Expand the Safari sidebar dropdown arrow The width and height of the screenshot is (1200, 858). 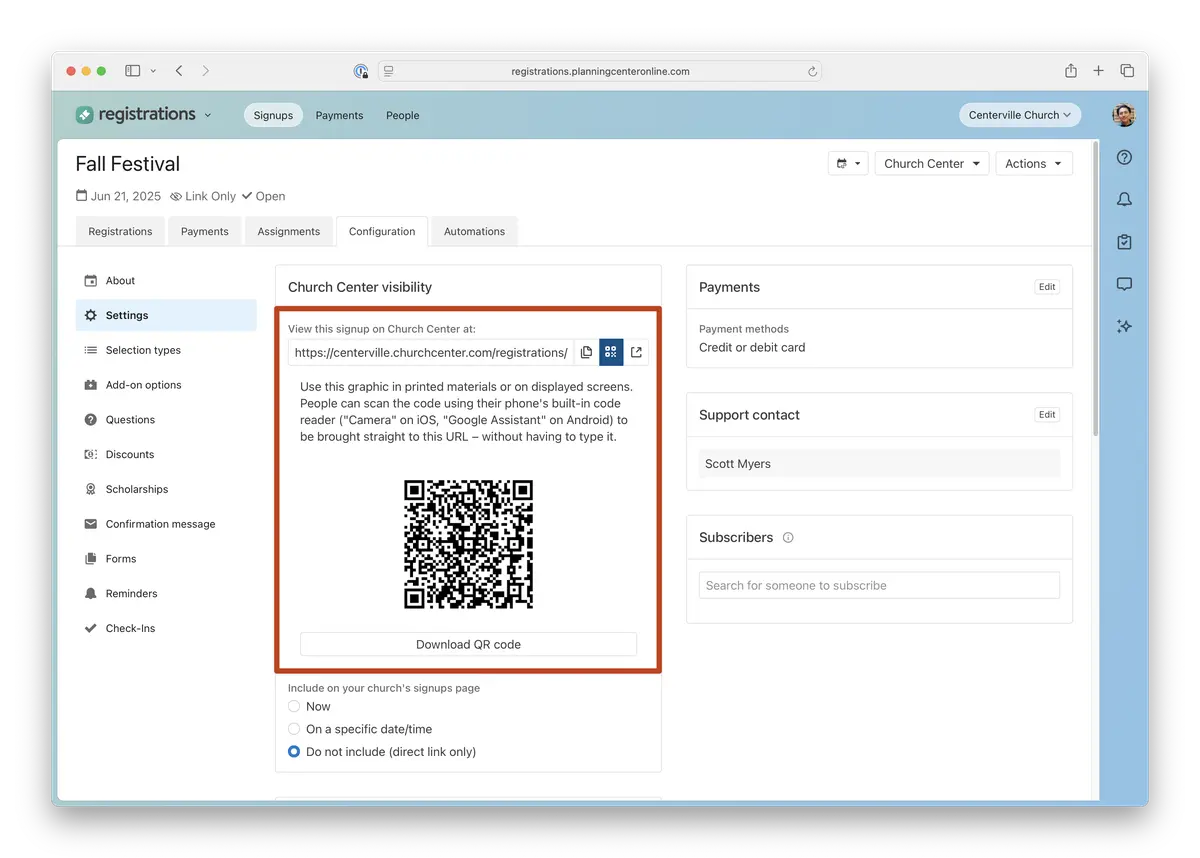tap(153, 71)
